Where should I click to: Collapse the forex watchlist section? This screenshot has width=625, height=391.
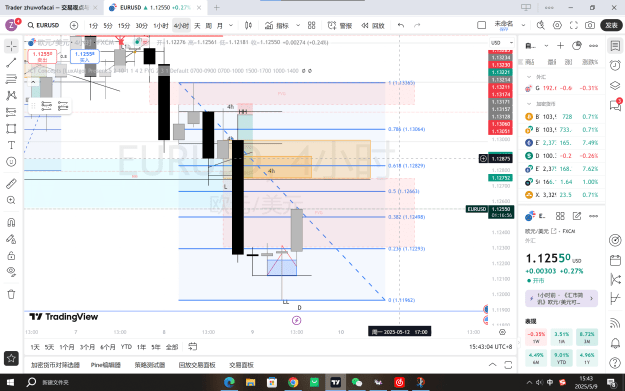point(529,77)
